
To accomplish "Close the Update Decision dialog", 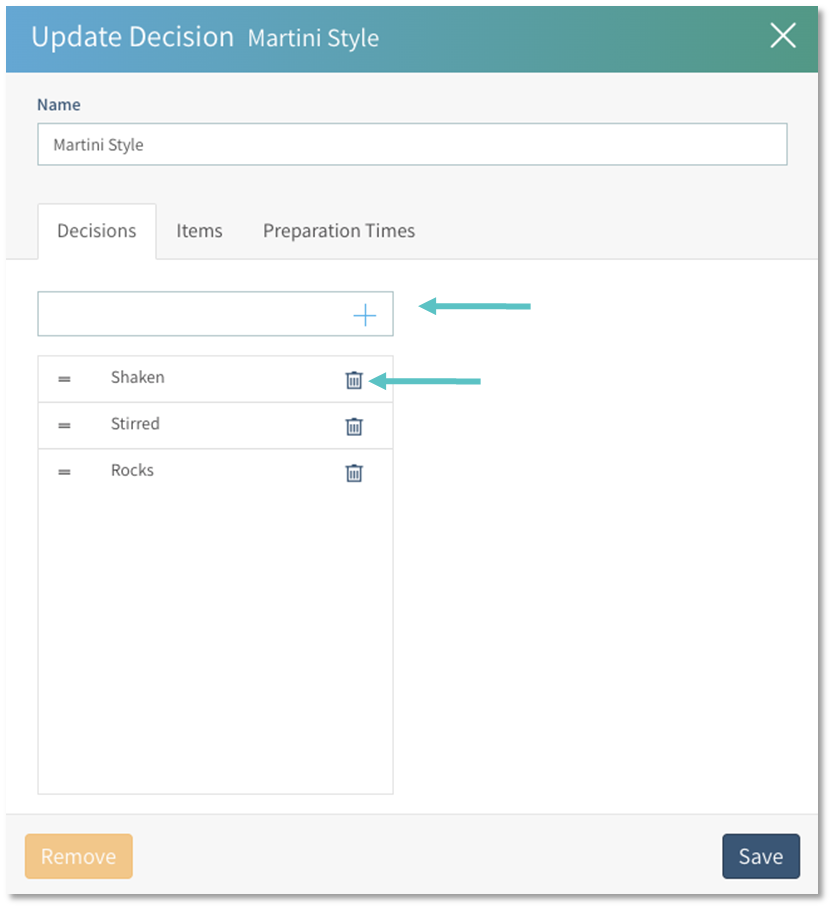I will pos(783,36).
